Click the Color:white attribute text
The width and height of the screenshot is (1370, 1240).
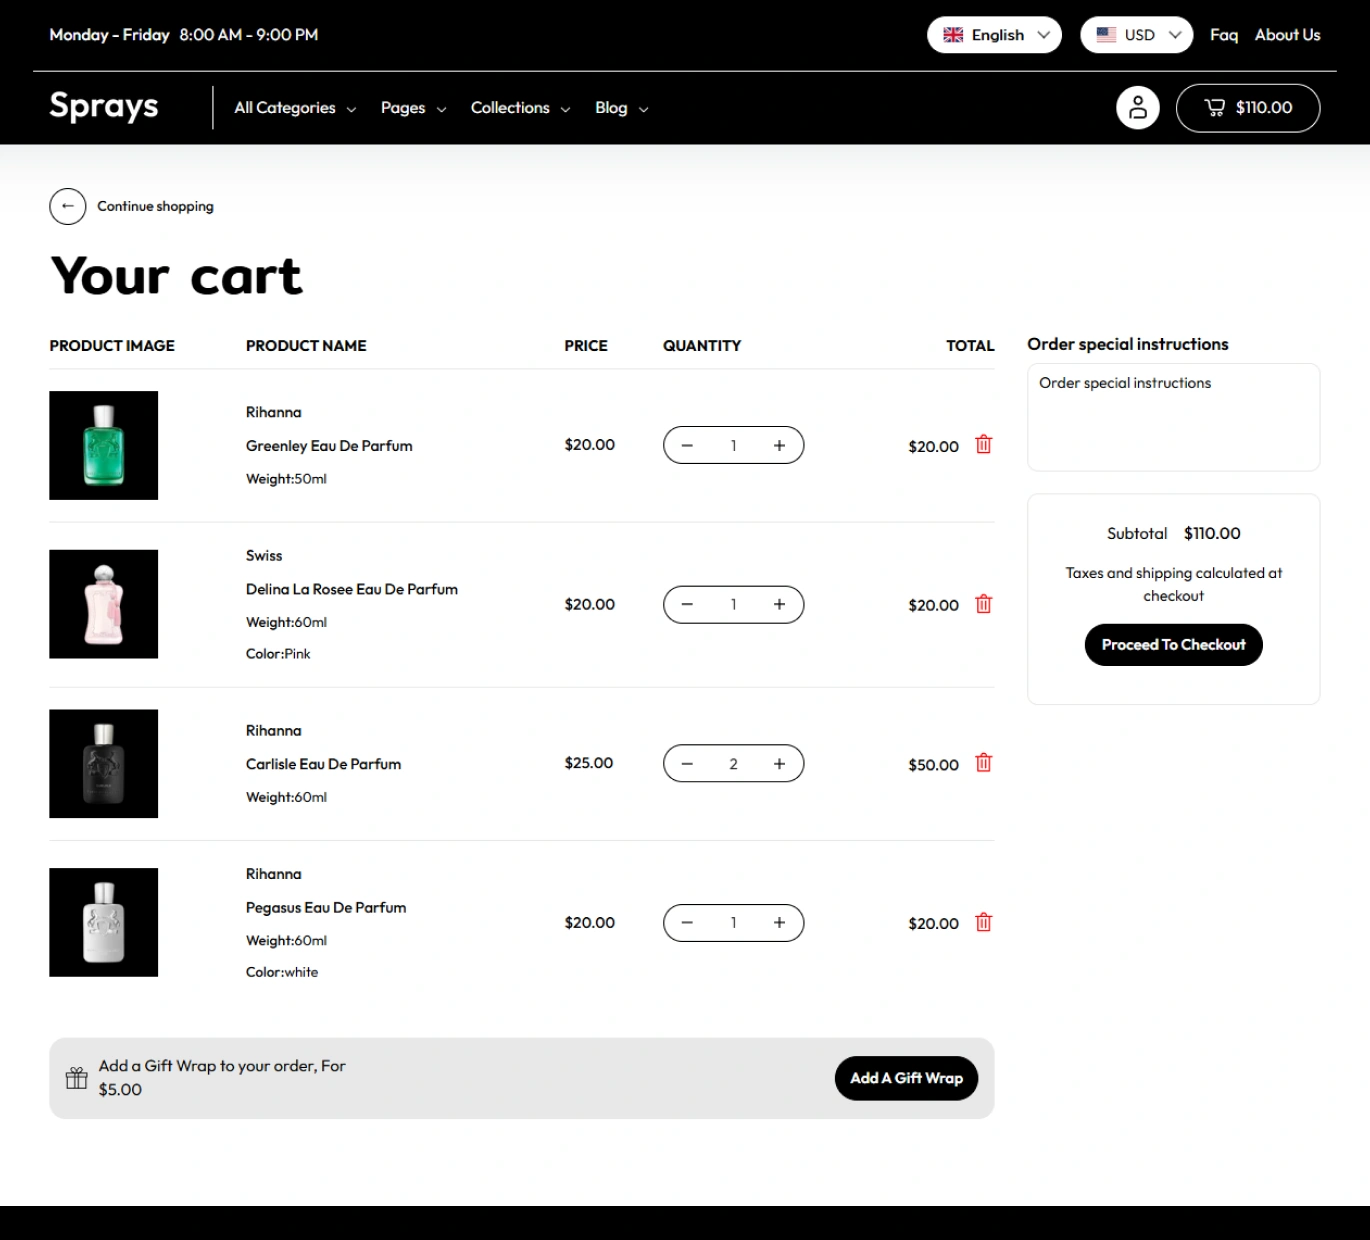(282, 972)
